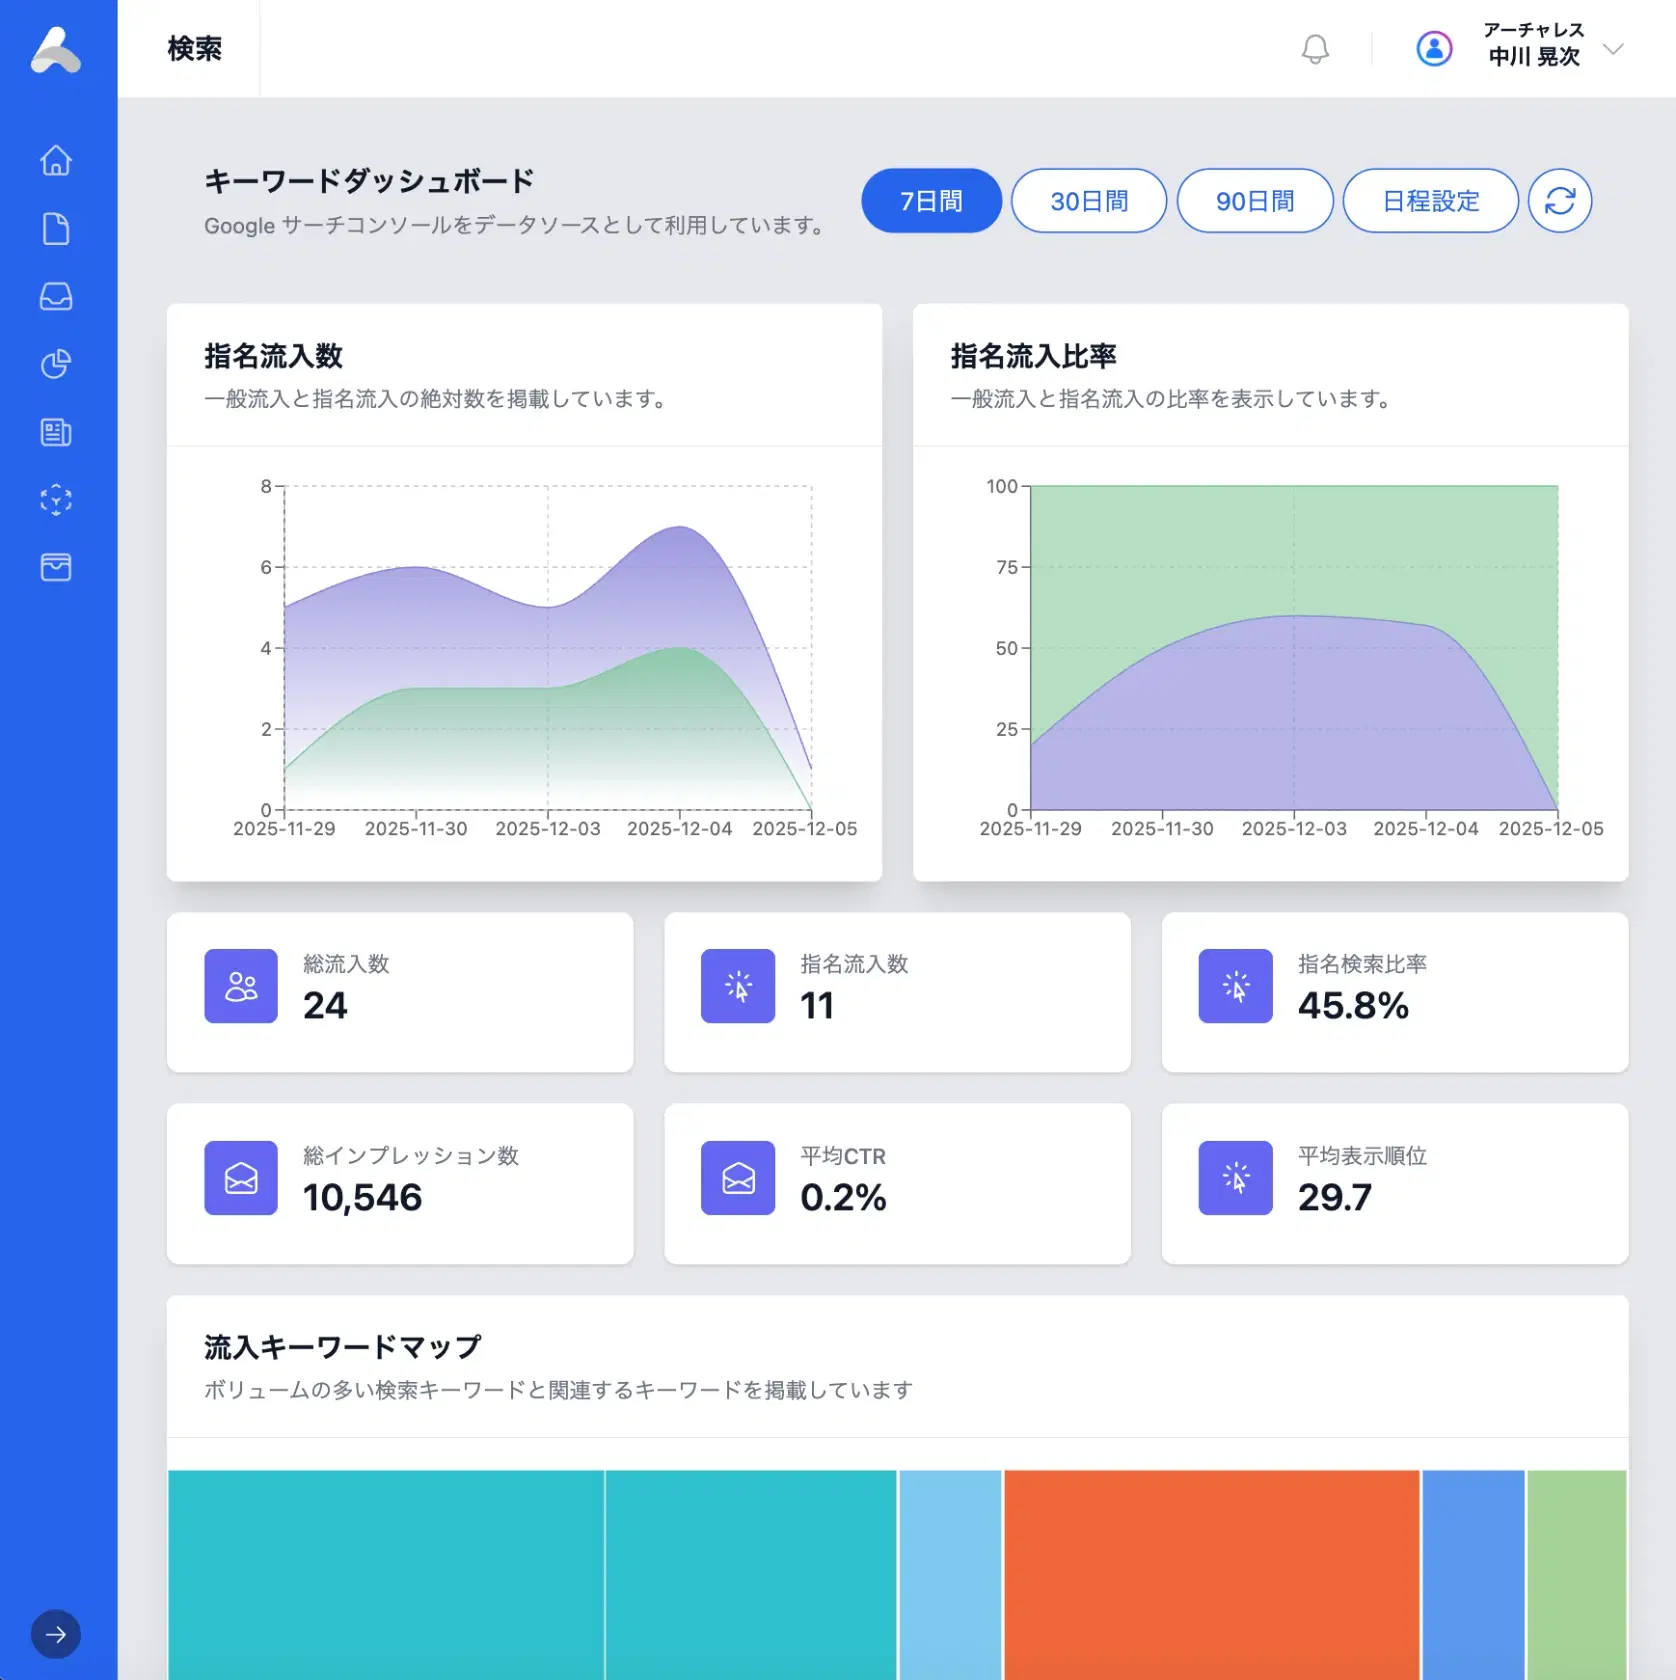Image resolution: width=1676 pixels, height=1680 pixels.
Task: Switch to the 30日間 period filter
Action: (x=1088, y=201)
